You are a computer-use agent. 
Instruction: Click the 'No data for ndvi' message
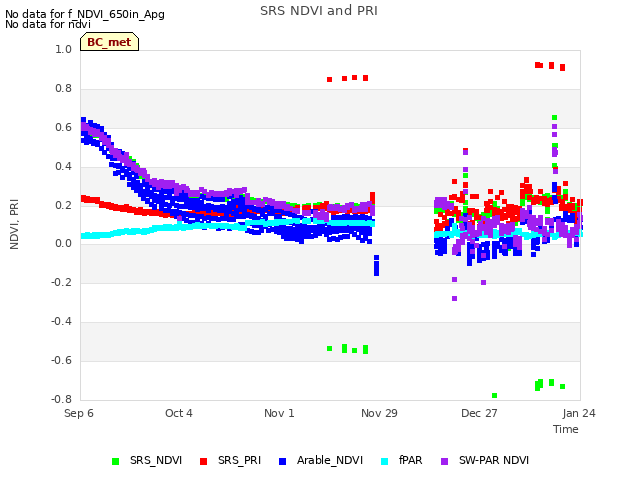click(48, 24)
